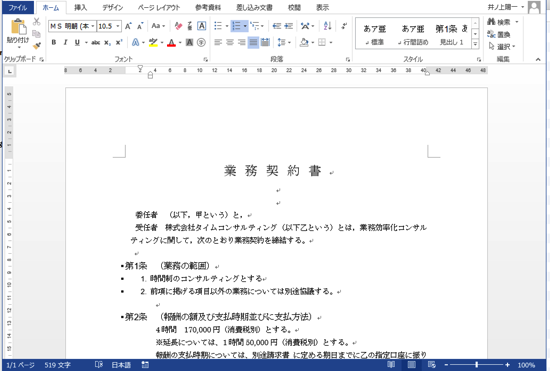550x371 pixels.
Task: Click the yellow text highlight color button
Action: pos(153,42)
